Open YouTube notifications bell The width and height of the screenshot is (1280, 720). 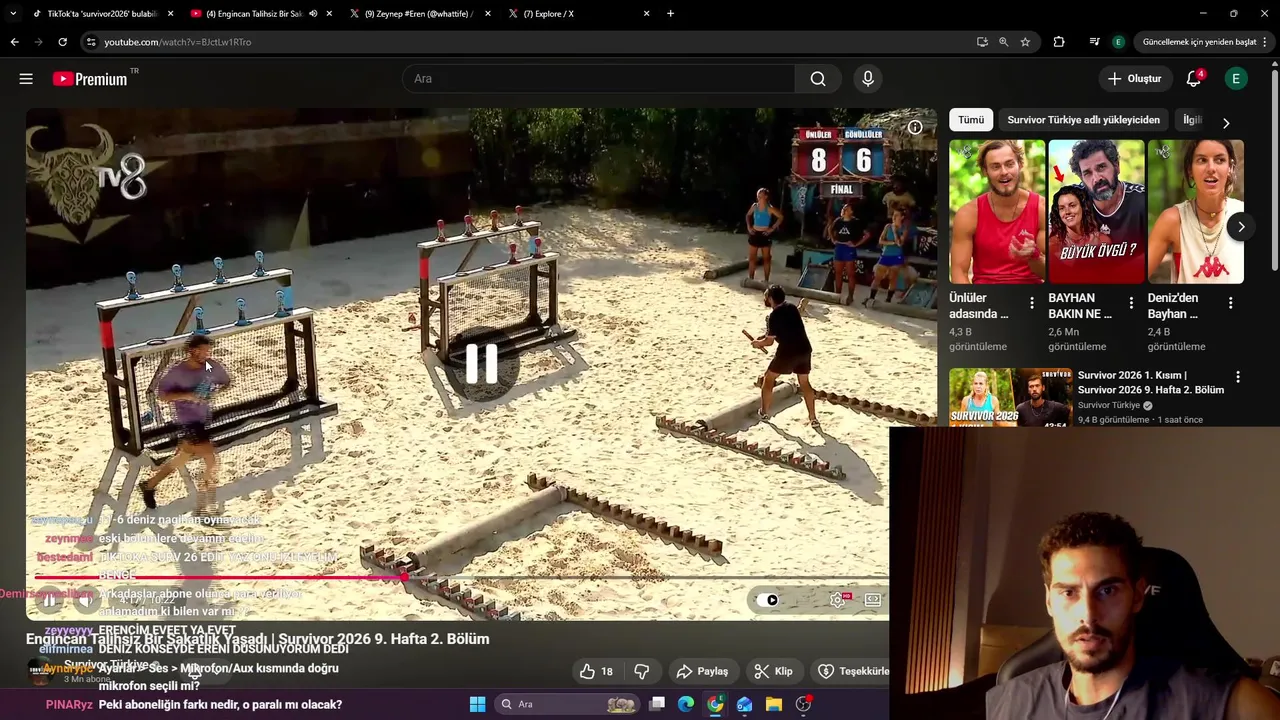1194,79
